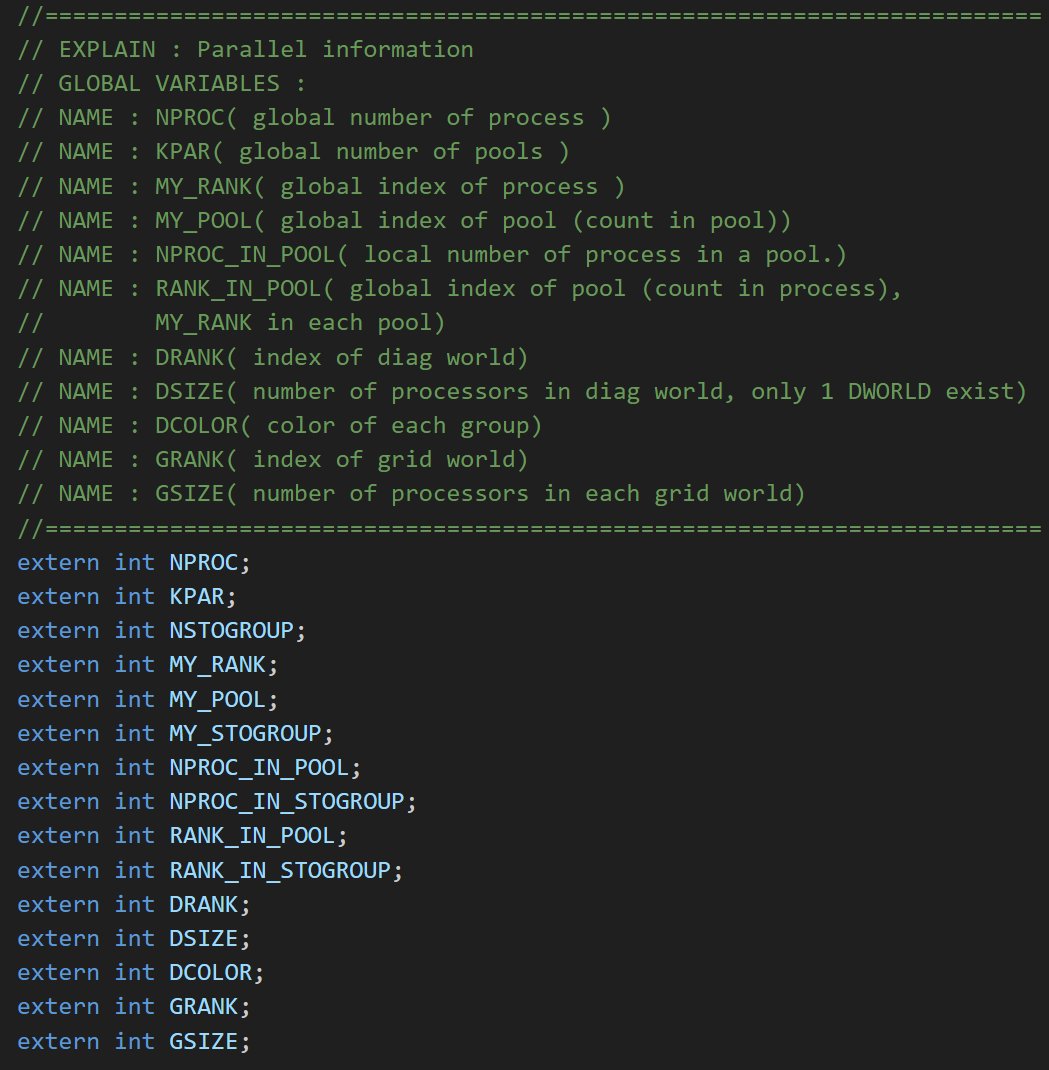Screen dimensions: 1049x1070
Task: Click the "EXPLAIN : Parallel information" comment
Action: [265, 49]
